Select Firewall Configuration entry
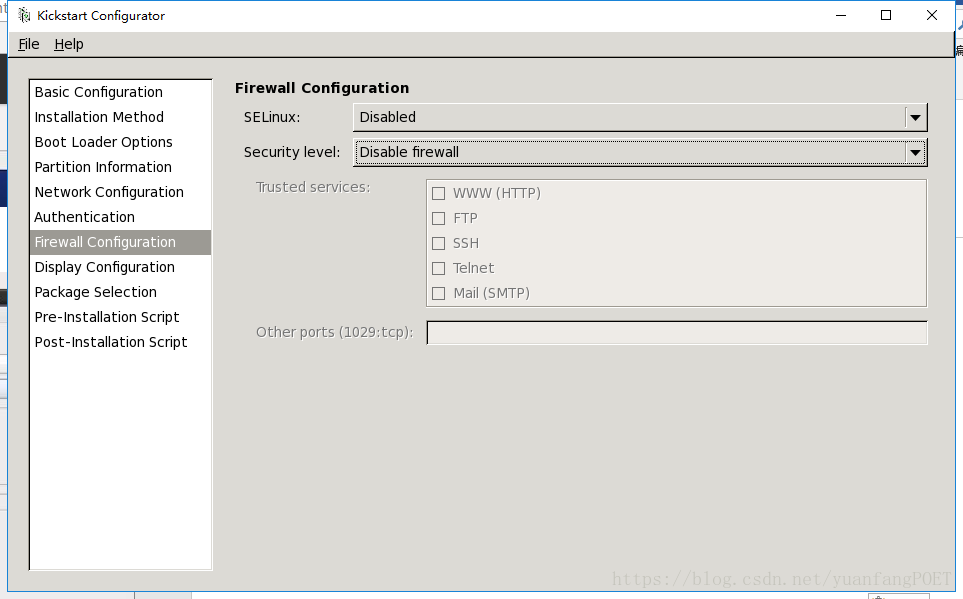This screenshot has height=599, width=963. (120, 242)
